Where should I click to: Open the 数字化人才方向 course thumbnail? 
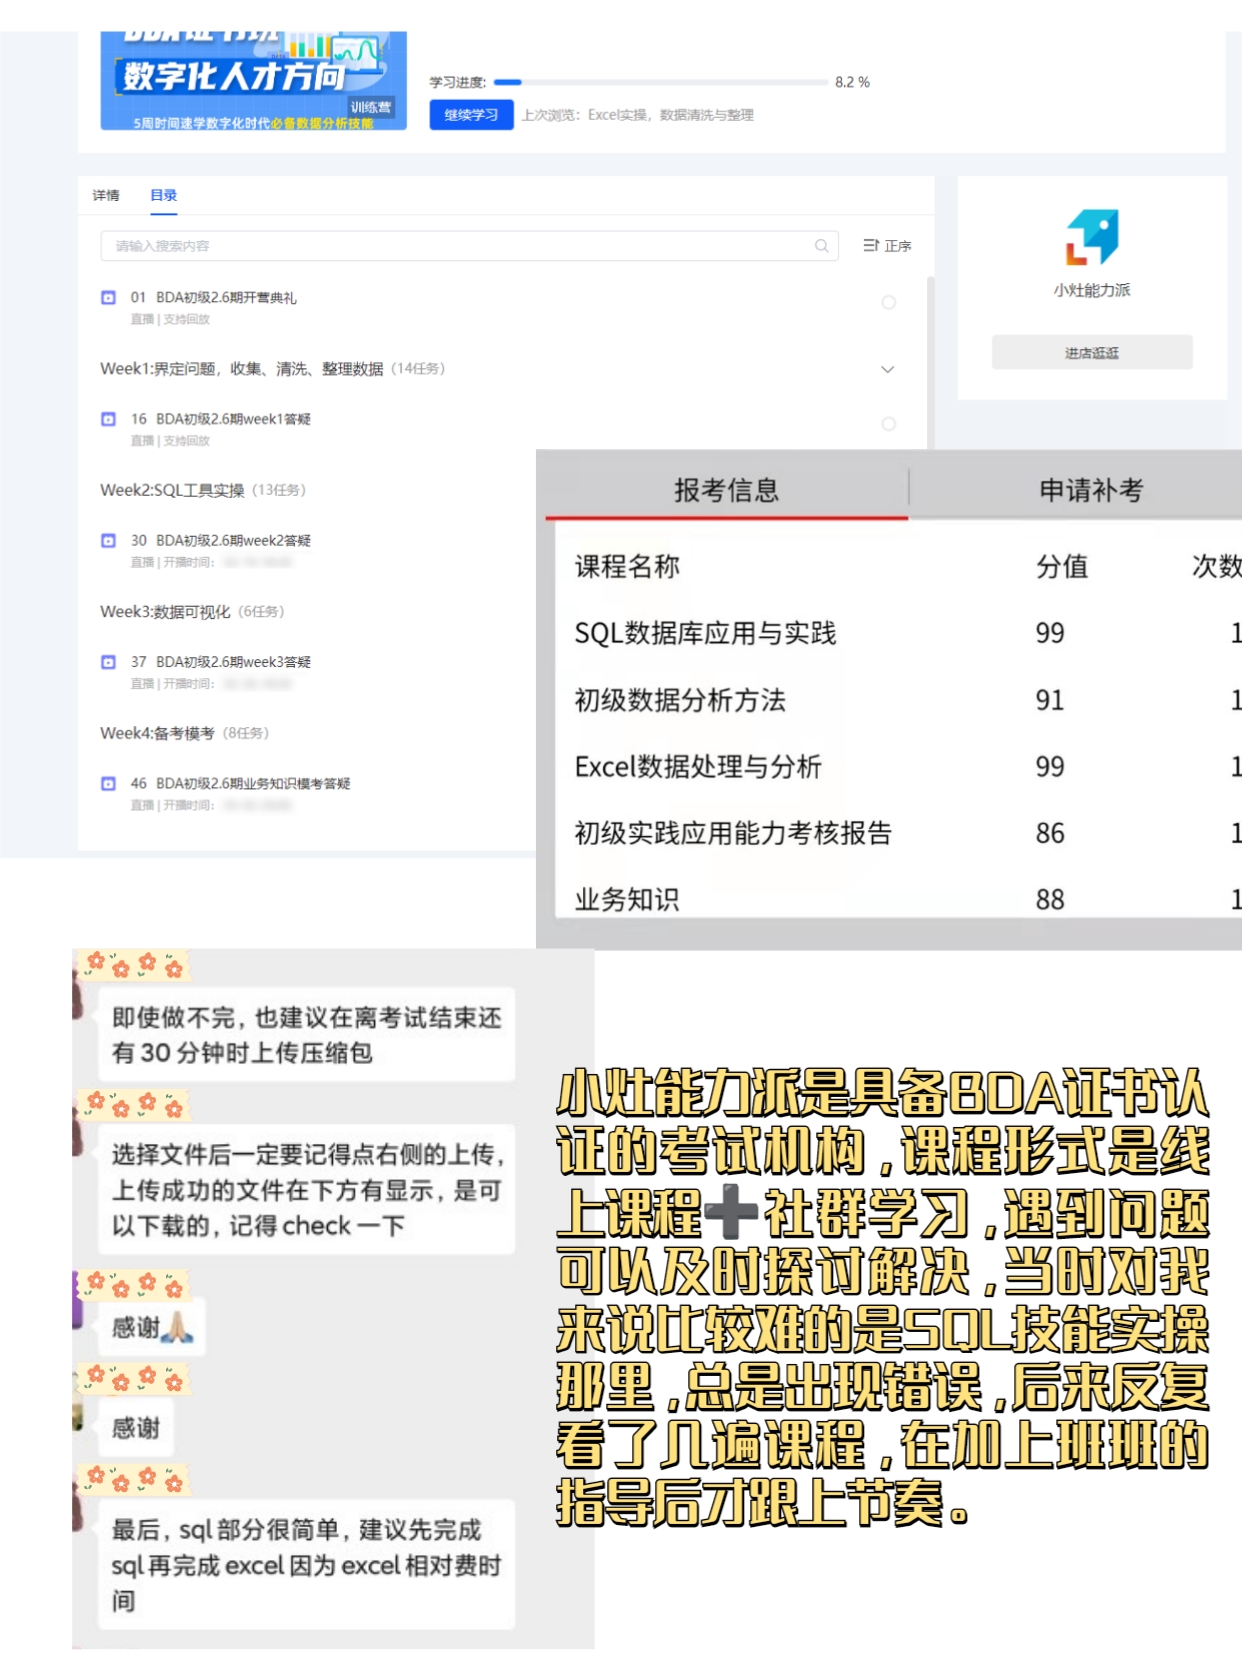coord(253,80)
